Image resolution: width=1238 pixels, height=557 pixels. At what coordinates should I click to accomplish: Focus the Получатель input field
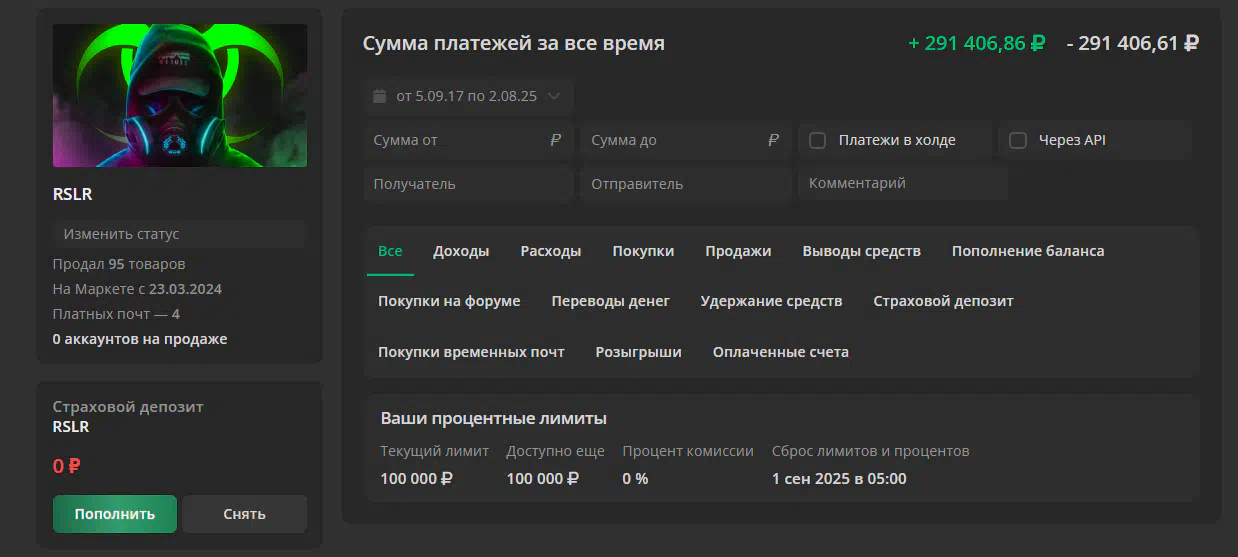(468, 184)
